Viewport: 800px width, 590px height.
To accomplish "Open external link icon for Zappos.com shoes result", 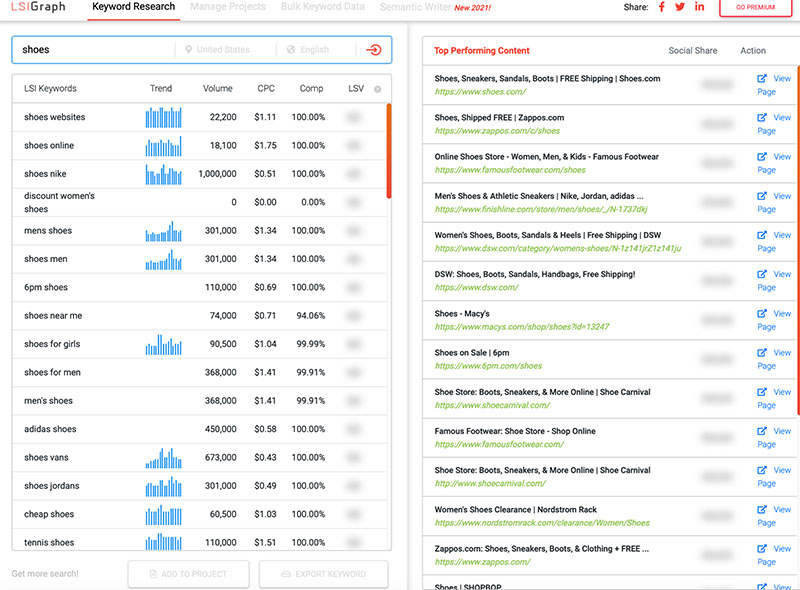I will click(762, 118).
